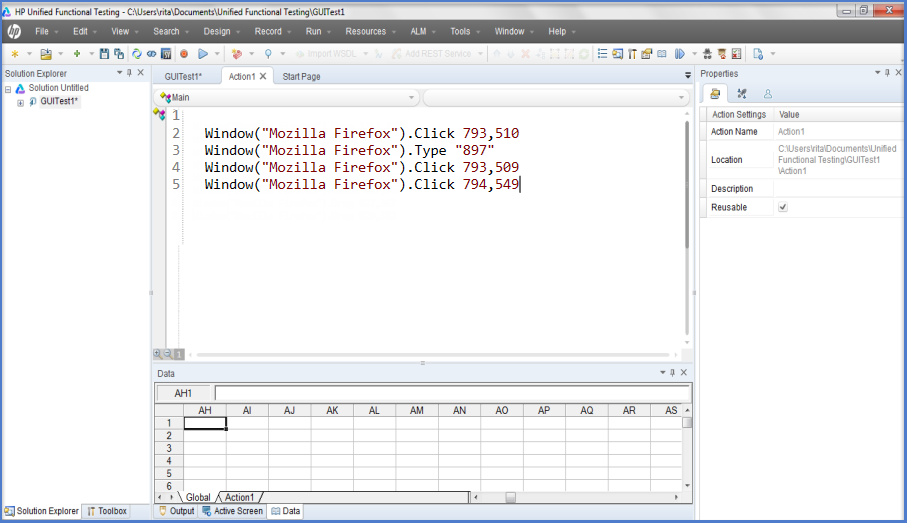This screenshot has height=523, width=907.
Task: Open the File menu
Action: (x=42, y=31)
